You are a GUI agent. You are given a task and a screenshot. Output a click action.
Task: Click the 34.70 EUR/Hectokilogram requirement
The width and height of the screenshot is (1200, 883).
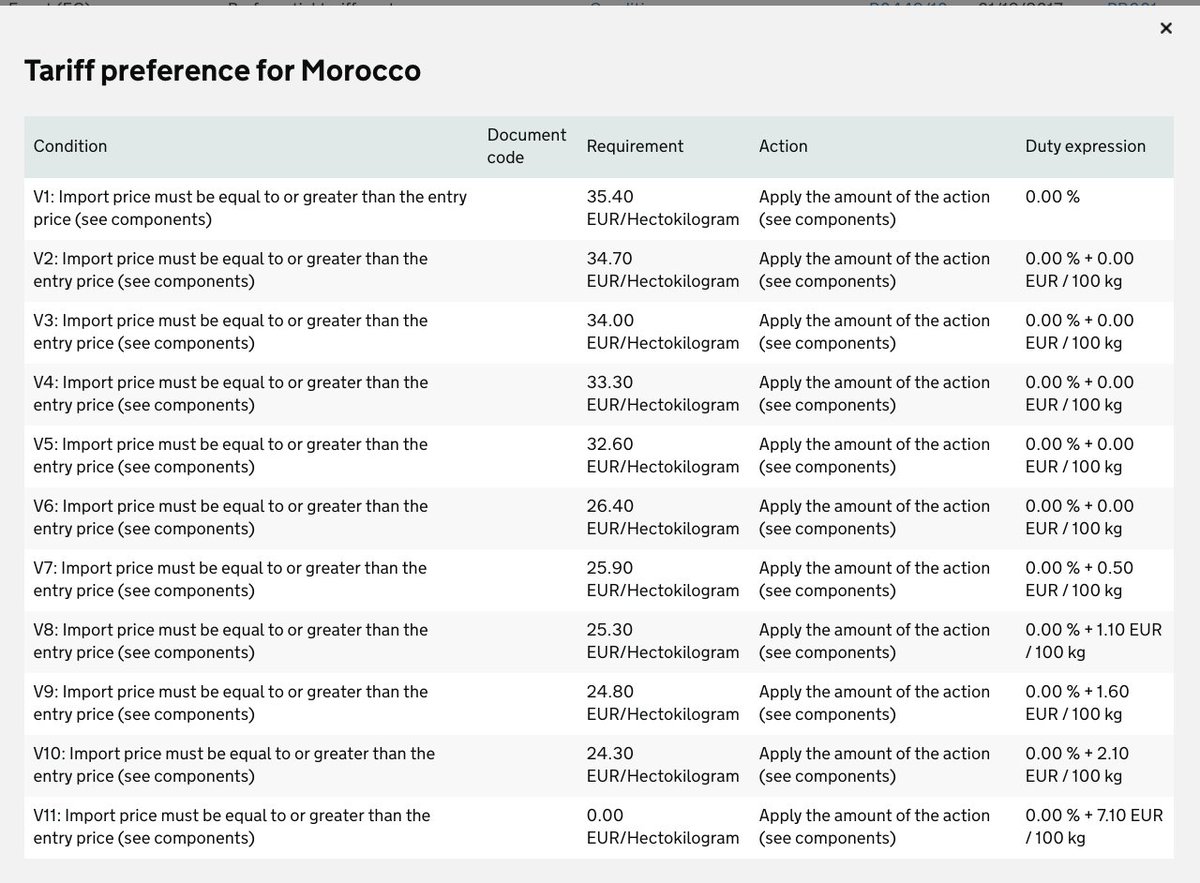[x=662, y=270]
